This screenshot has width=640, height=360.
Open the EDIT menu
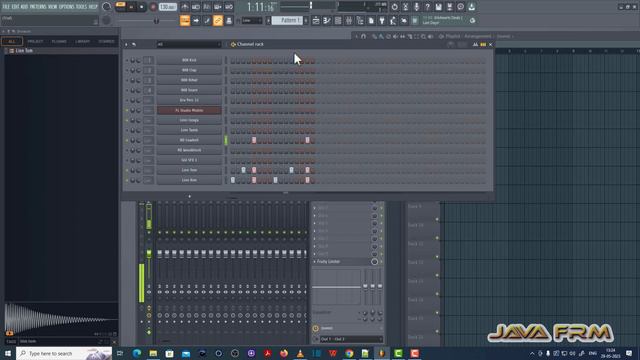(15, 7)
